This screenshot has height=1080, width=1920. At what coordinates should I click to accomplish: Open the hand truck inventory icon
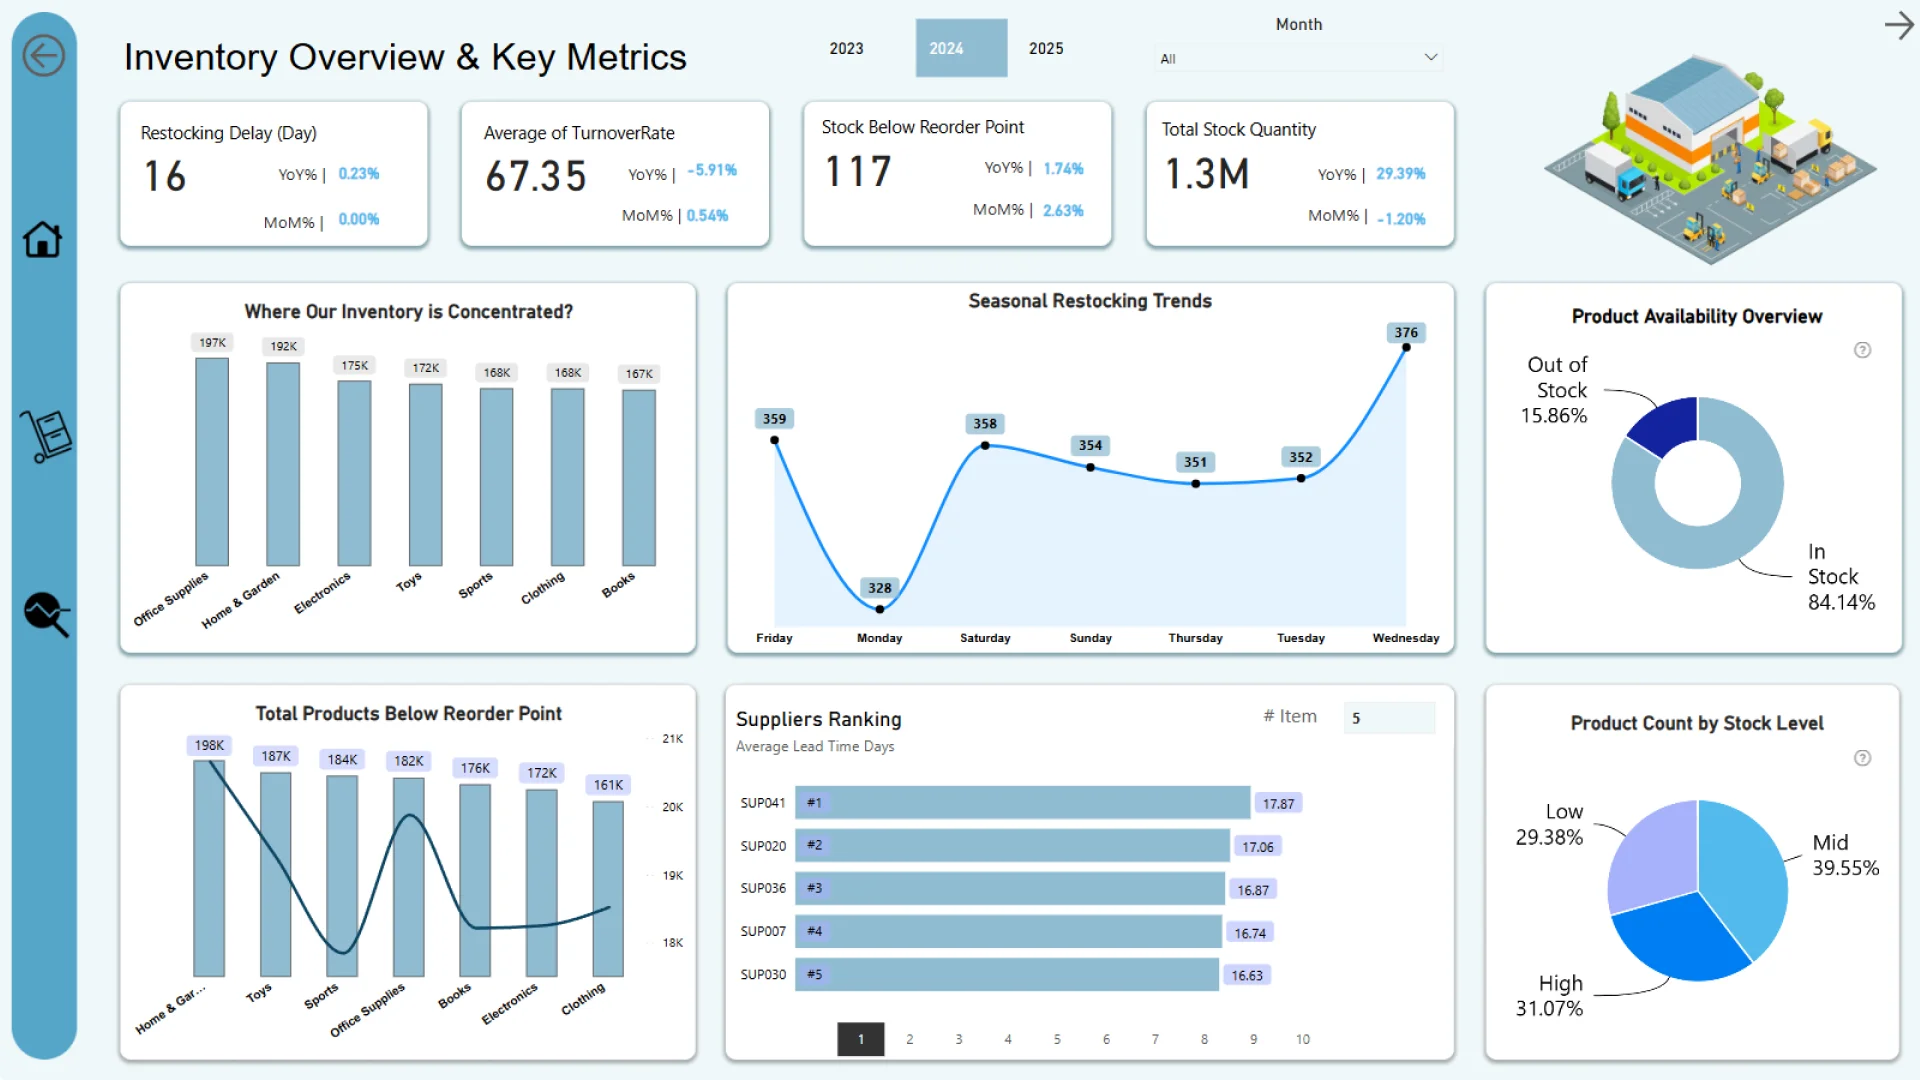click(46, 437)
